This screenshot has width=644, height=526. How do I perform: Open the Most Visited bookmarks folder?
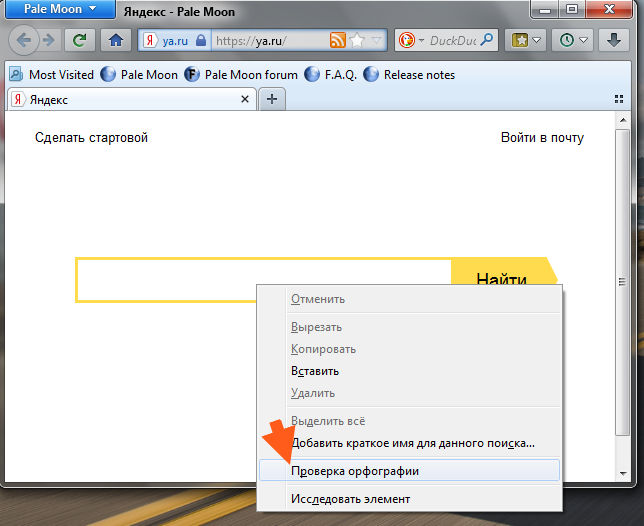pos(52,75)
